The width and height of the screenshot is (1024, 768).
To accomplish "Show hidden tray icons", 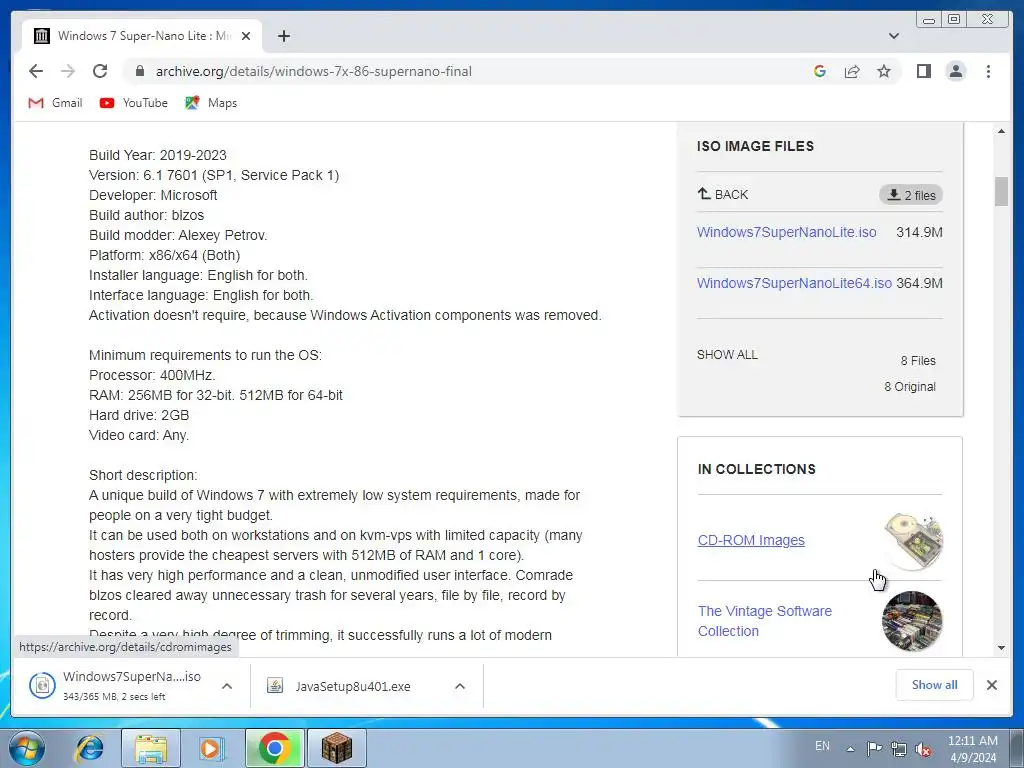I will [850, 748].
